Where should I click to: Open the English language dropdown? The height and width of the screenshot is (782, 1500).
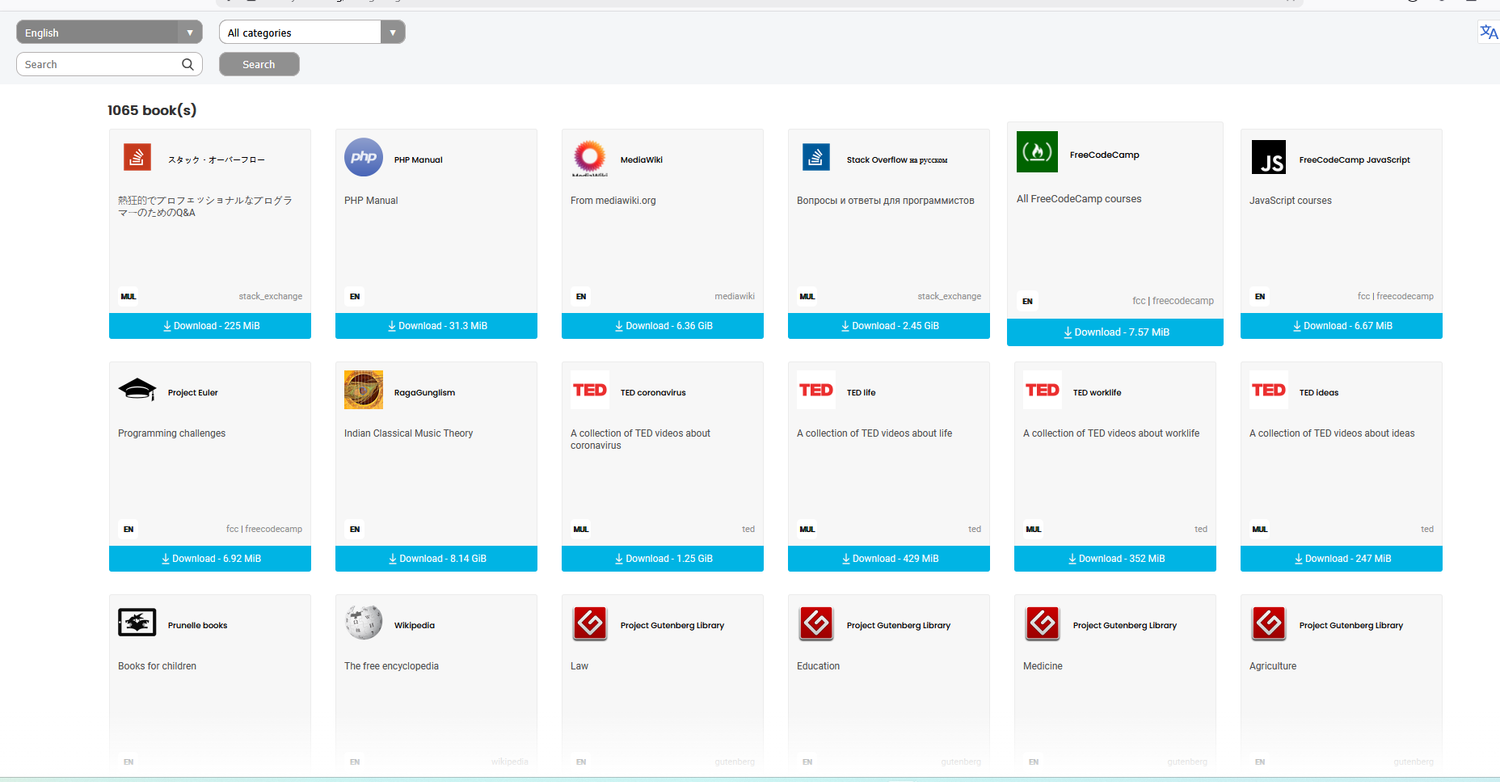coord(109,32)
